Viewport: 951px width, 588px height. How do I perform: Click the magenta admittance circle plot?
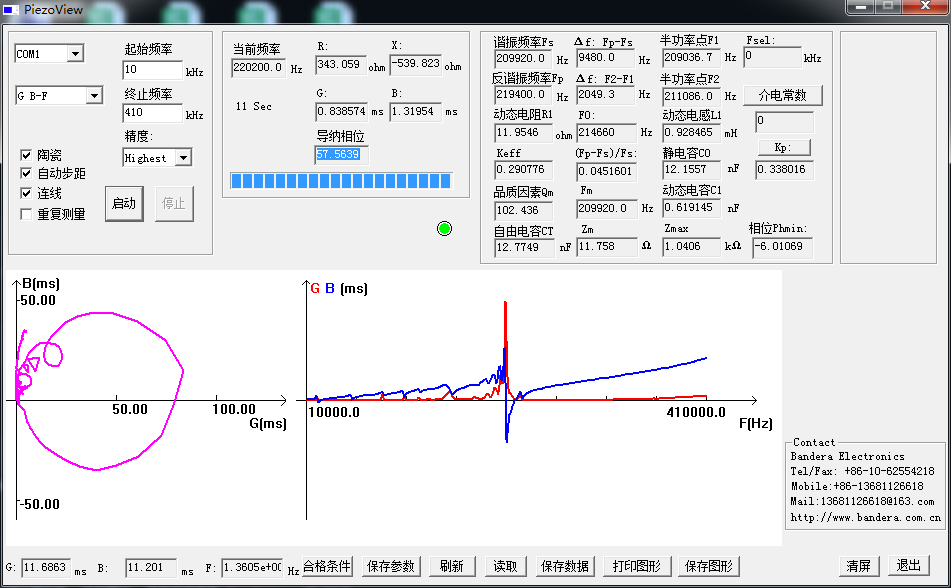100,391
